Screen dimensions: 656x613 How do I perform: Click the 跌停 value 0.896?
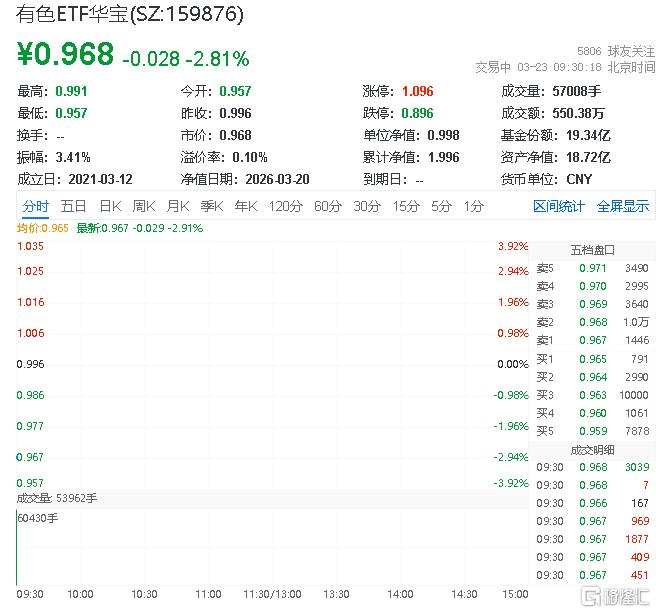[417, 113]
